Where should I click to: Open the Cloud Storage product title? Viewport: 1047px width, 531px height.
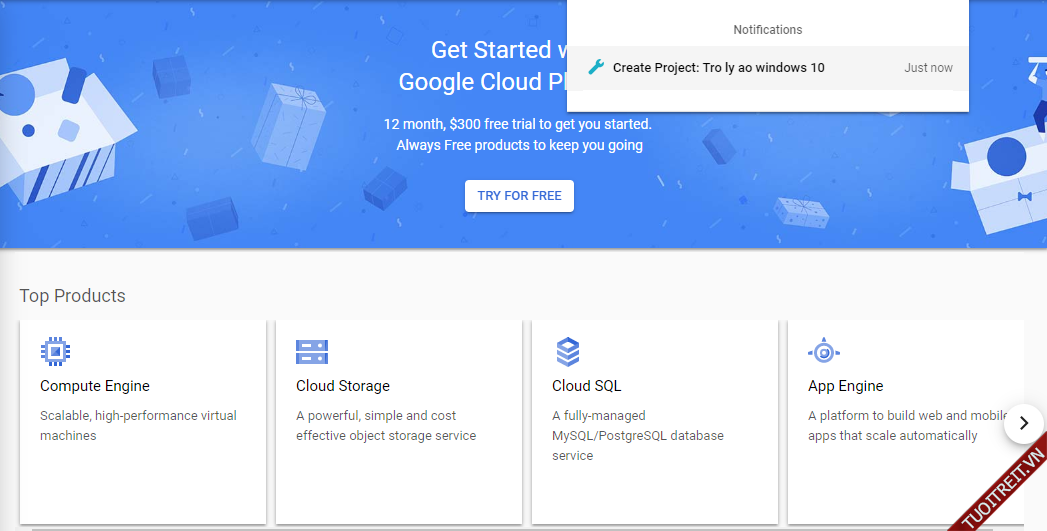(343, 386)
